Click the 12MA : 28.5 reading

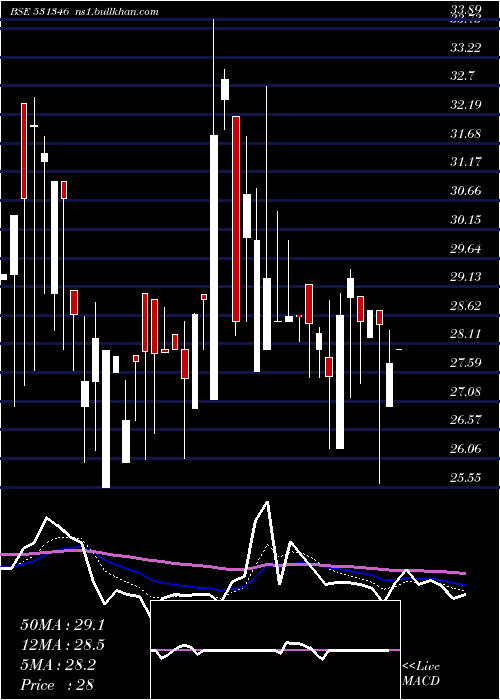point(62,645)
